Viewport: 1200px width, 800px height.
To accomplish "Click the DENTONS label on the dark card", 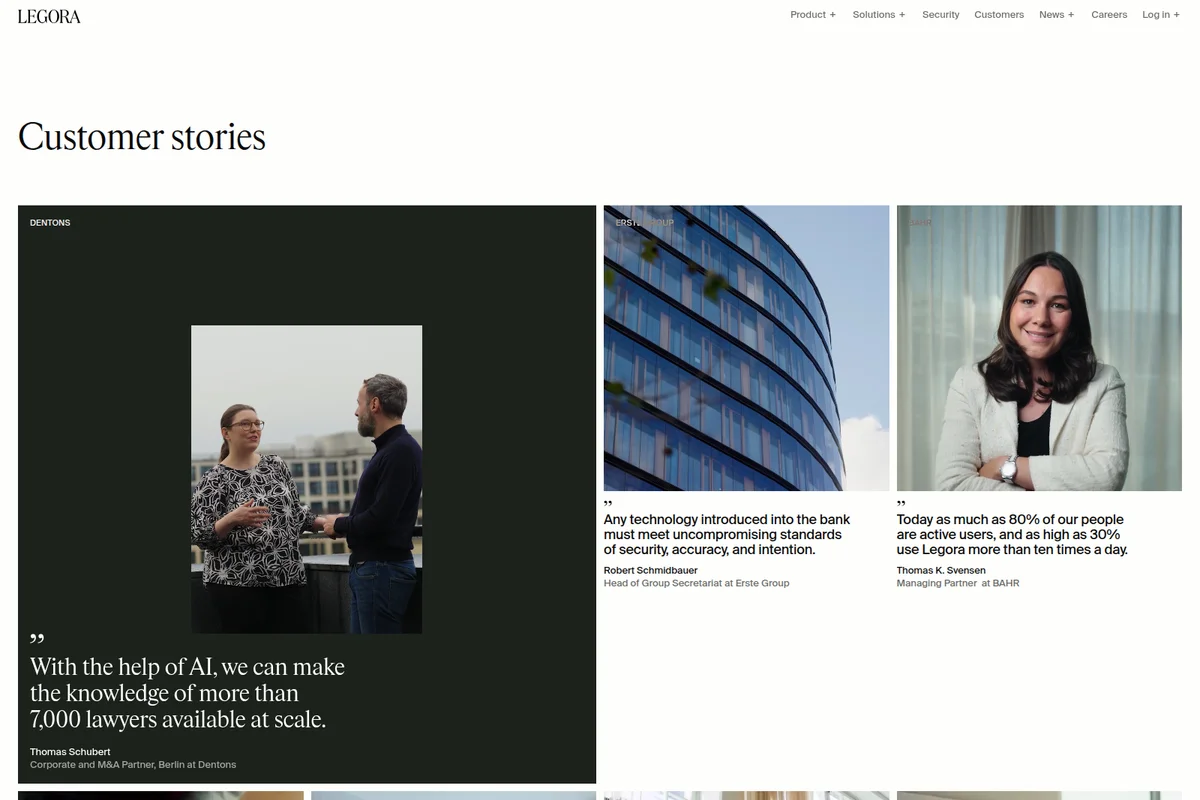I will pos(50,222).
